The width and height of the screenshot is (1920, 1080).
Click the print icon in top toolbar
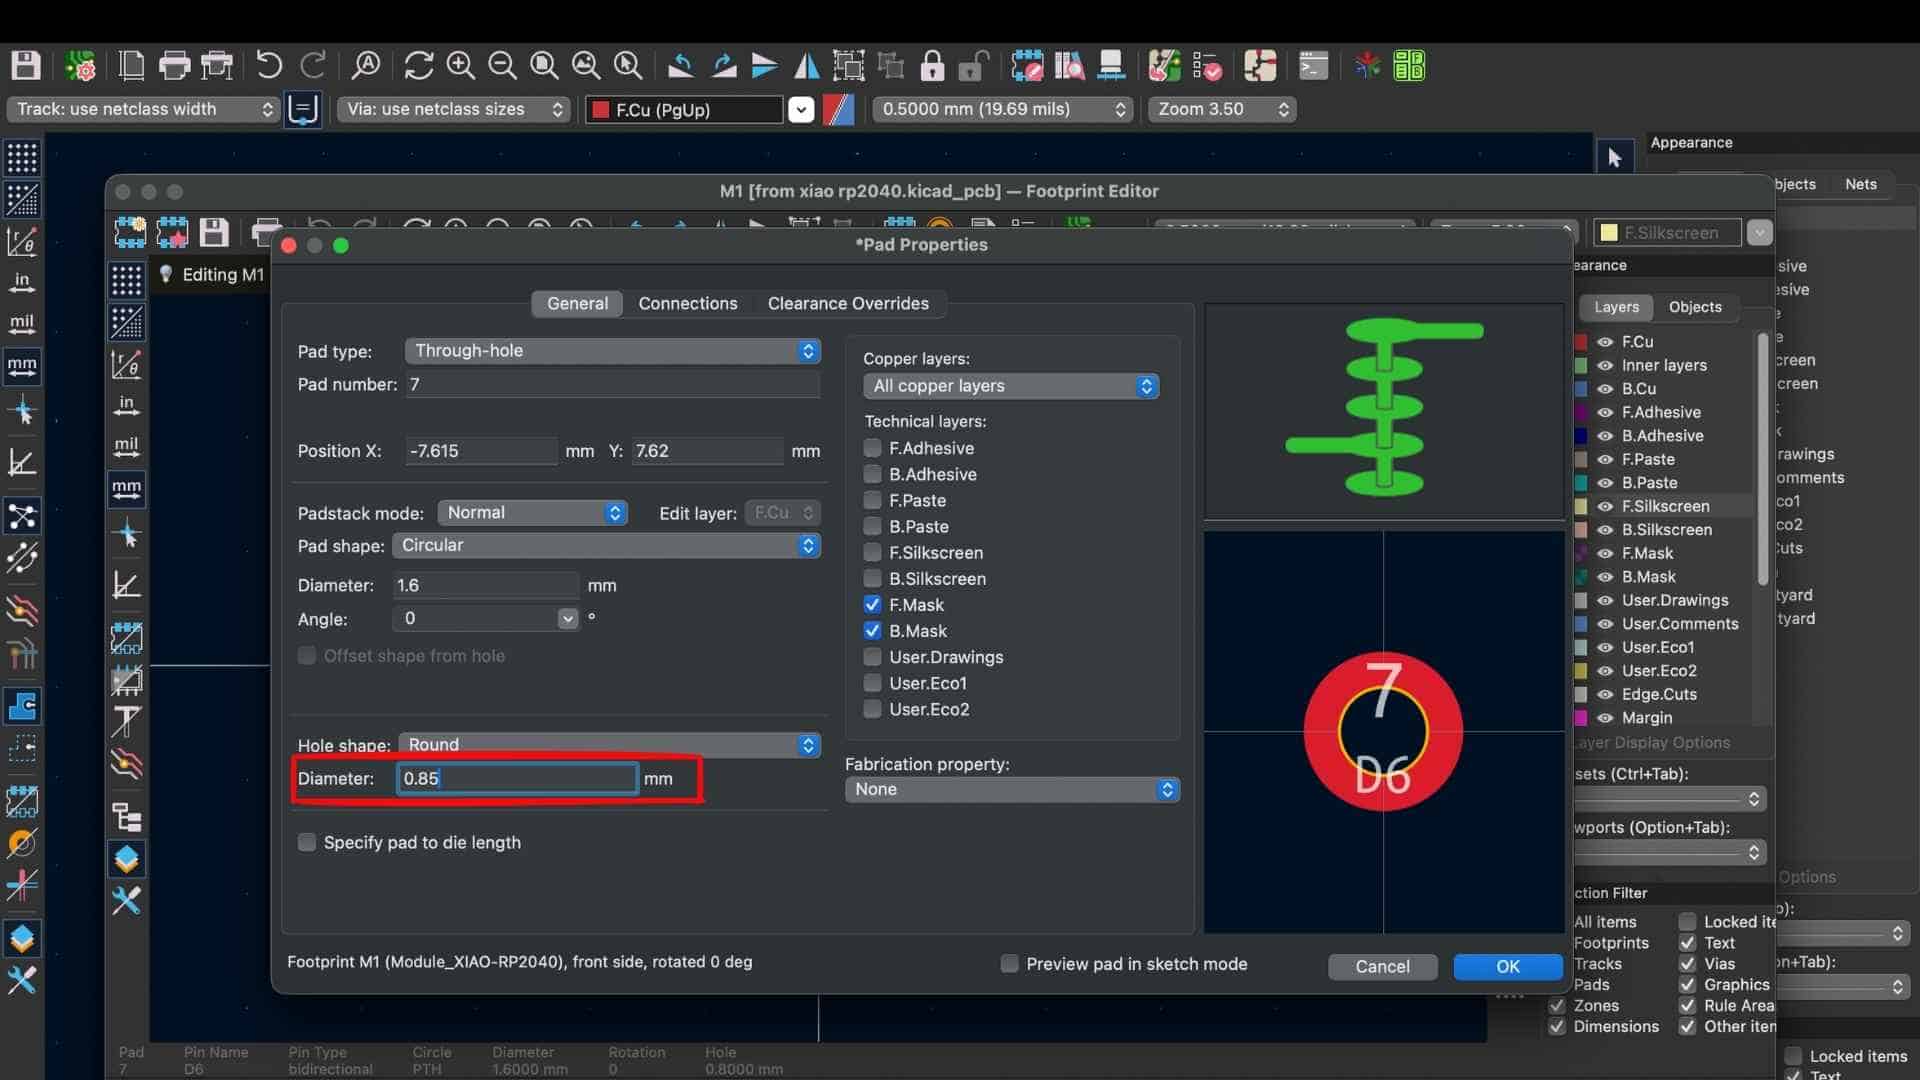click(174, 66)
